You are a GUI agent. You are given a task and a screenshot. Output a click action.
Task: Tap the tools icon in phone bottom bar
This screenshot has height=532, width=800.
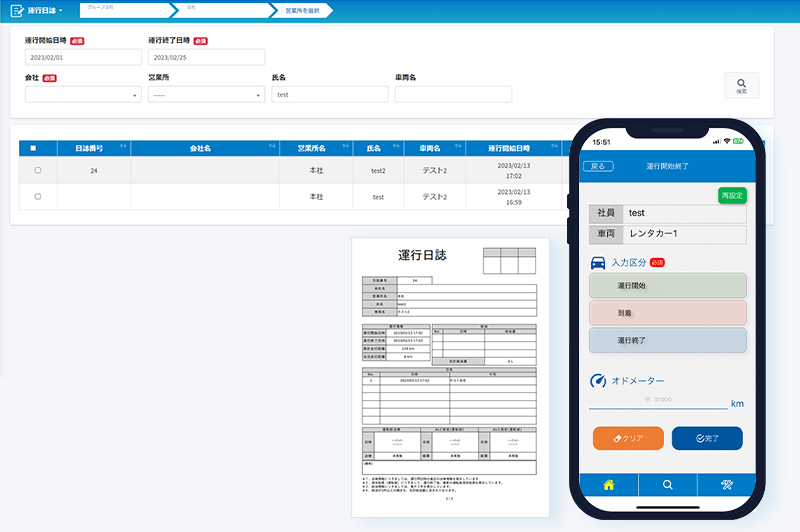click(728, 485)
